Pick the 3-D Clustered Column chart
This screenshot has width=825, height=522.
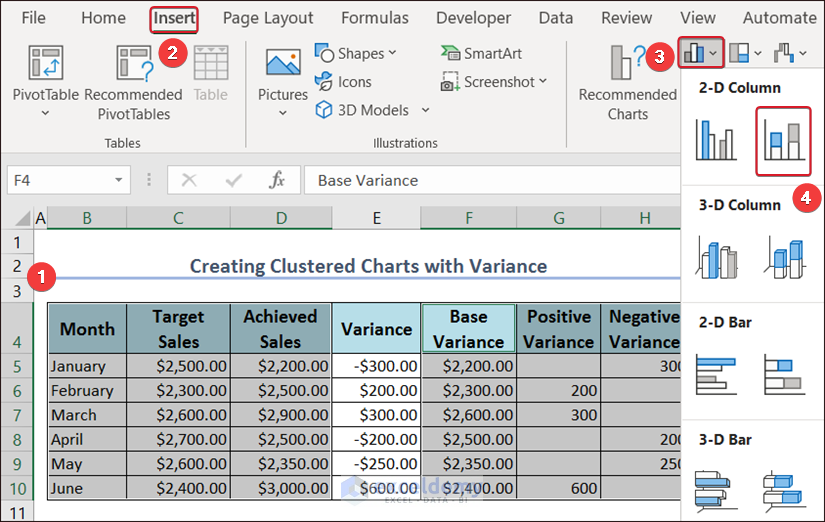click(x=716, y=257)
